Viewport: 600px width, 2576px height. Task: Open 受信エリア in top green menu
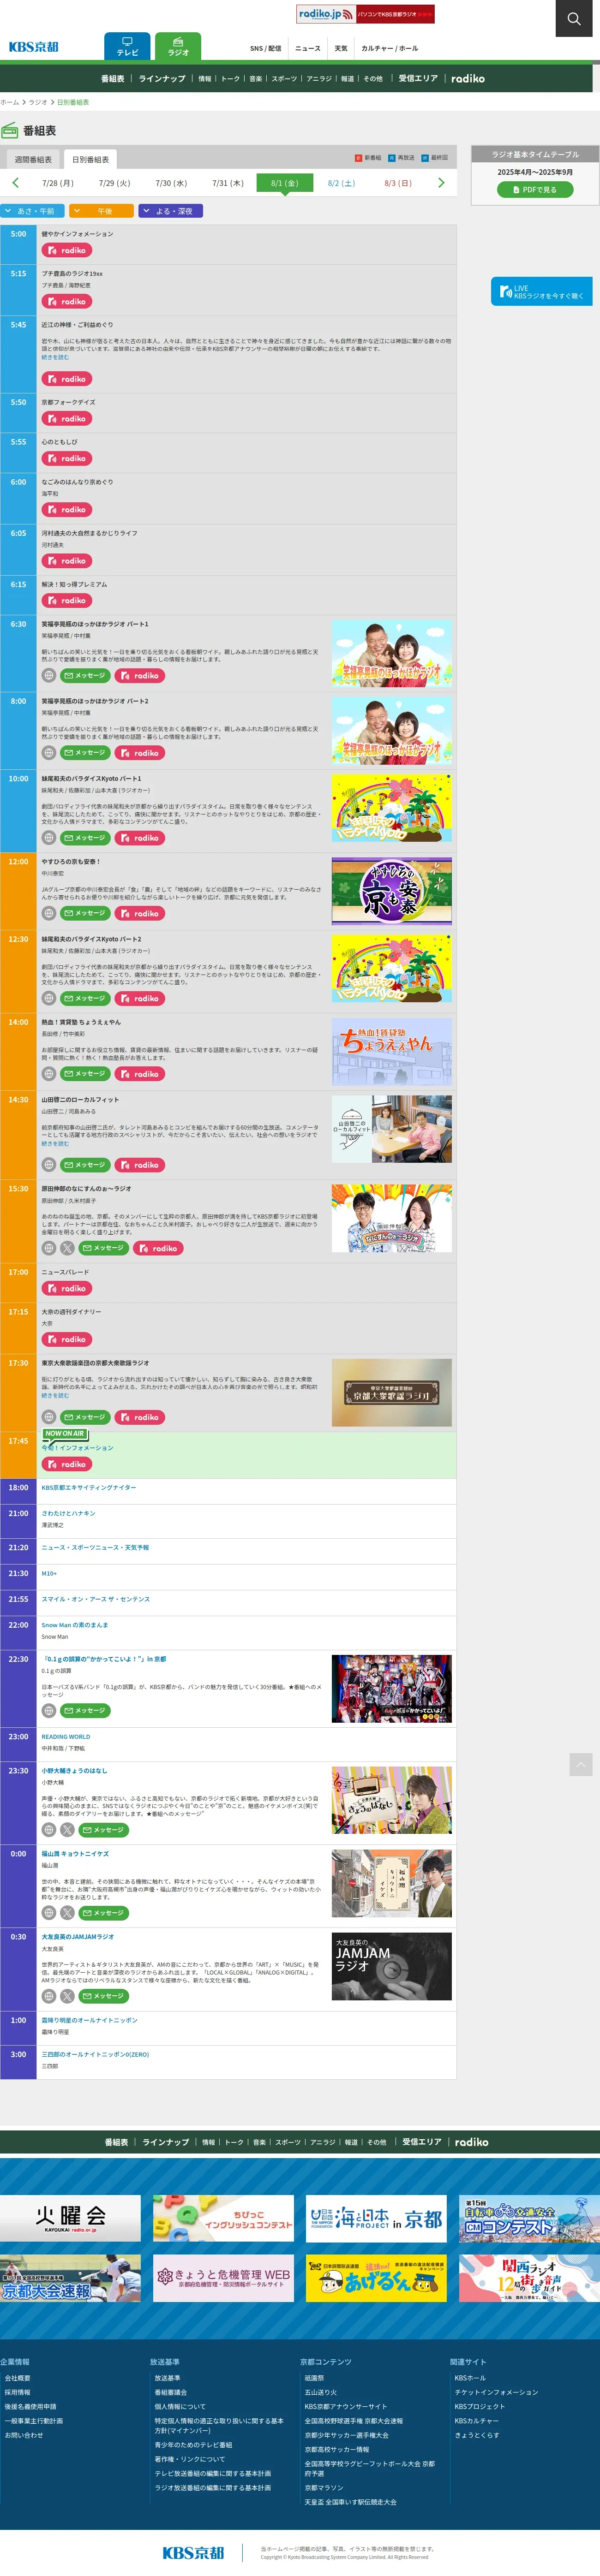point(418,78)
